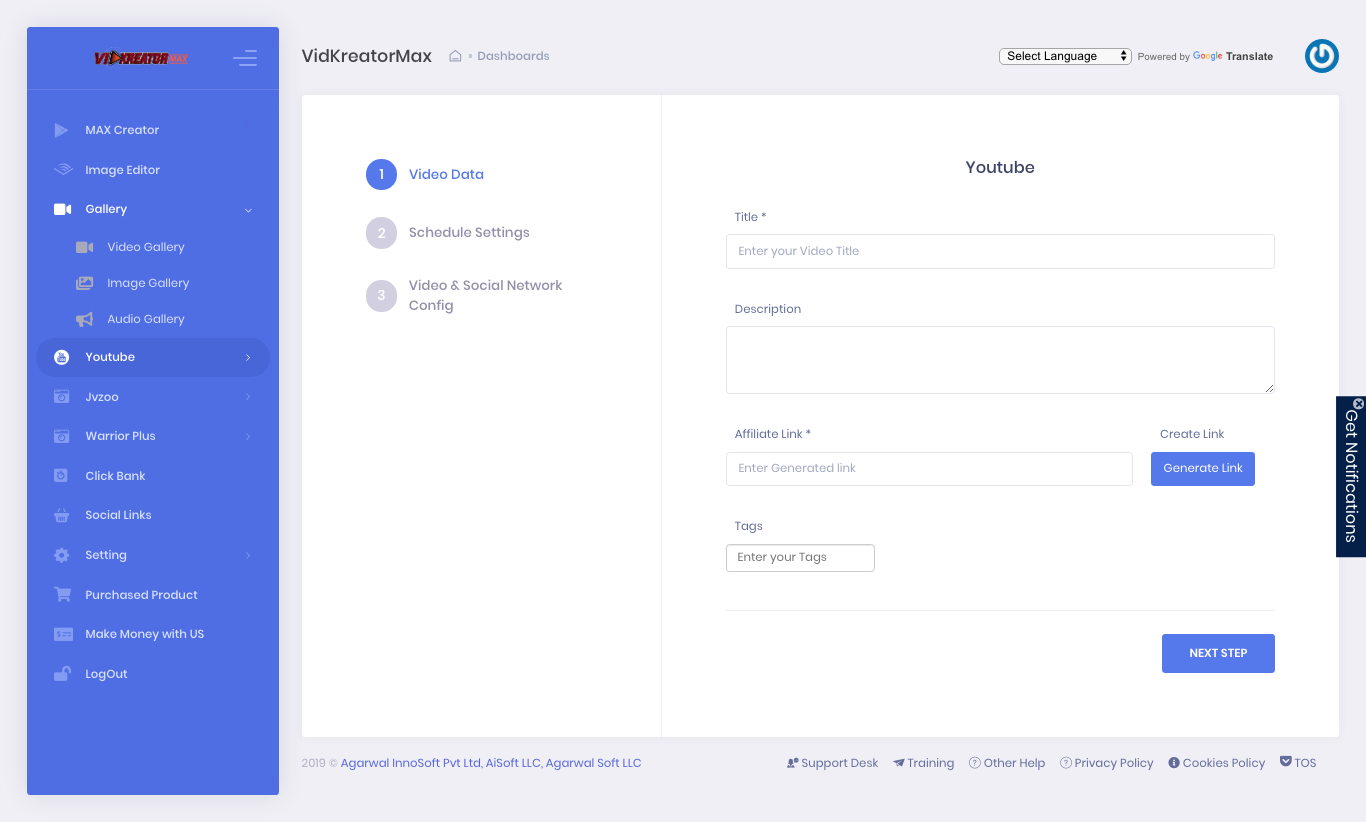Select step 1 Video Data
The height and width of the screenshot is (822, 1366).
click(x=425, y=174)
